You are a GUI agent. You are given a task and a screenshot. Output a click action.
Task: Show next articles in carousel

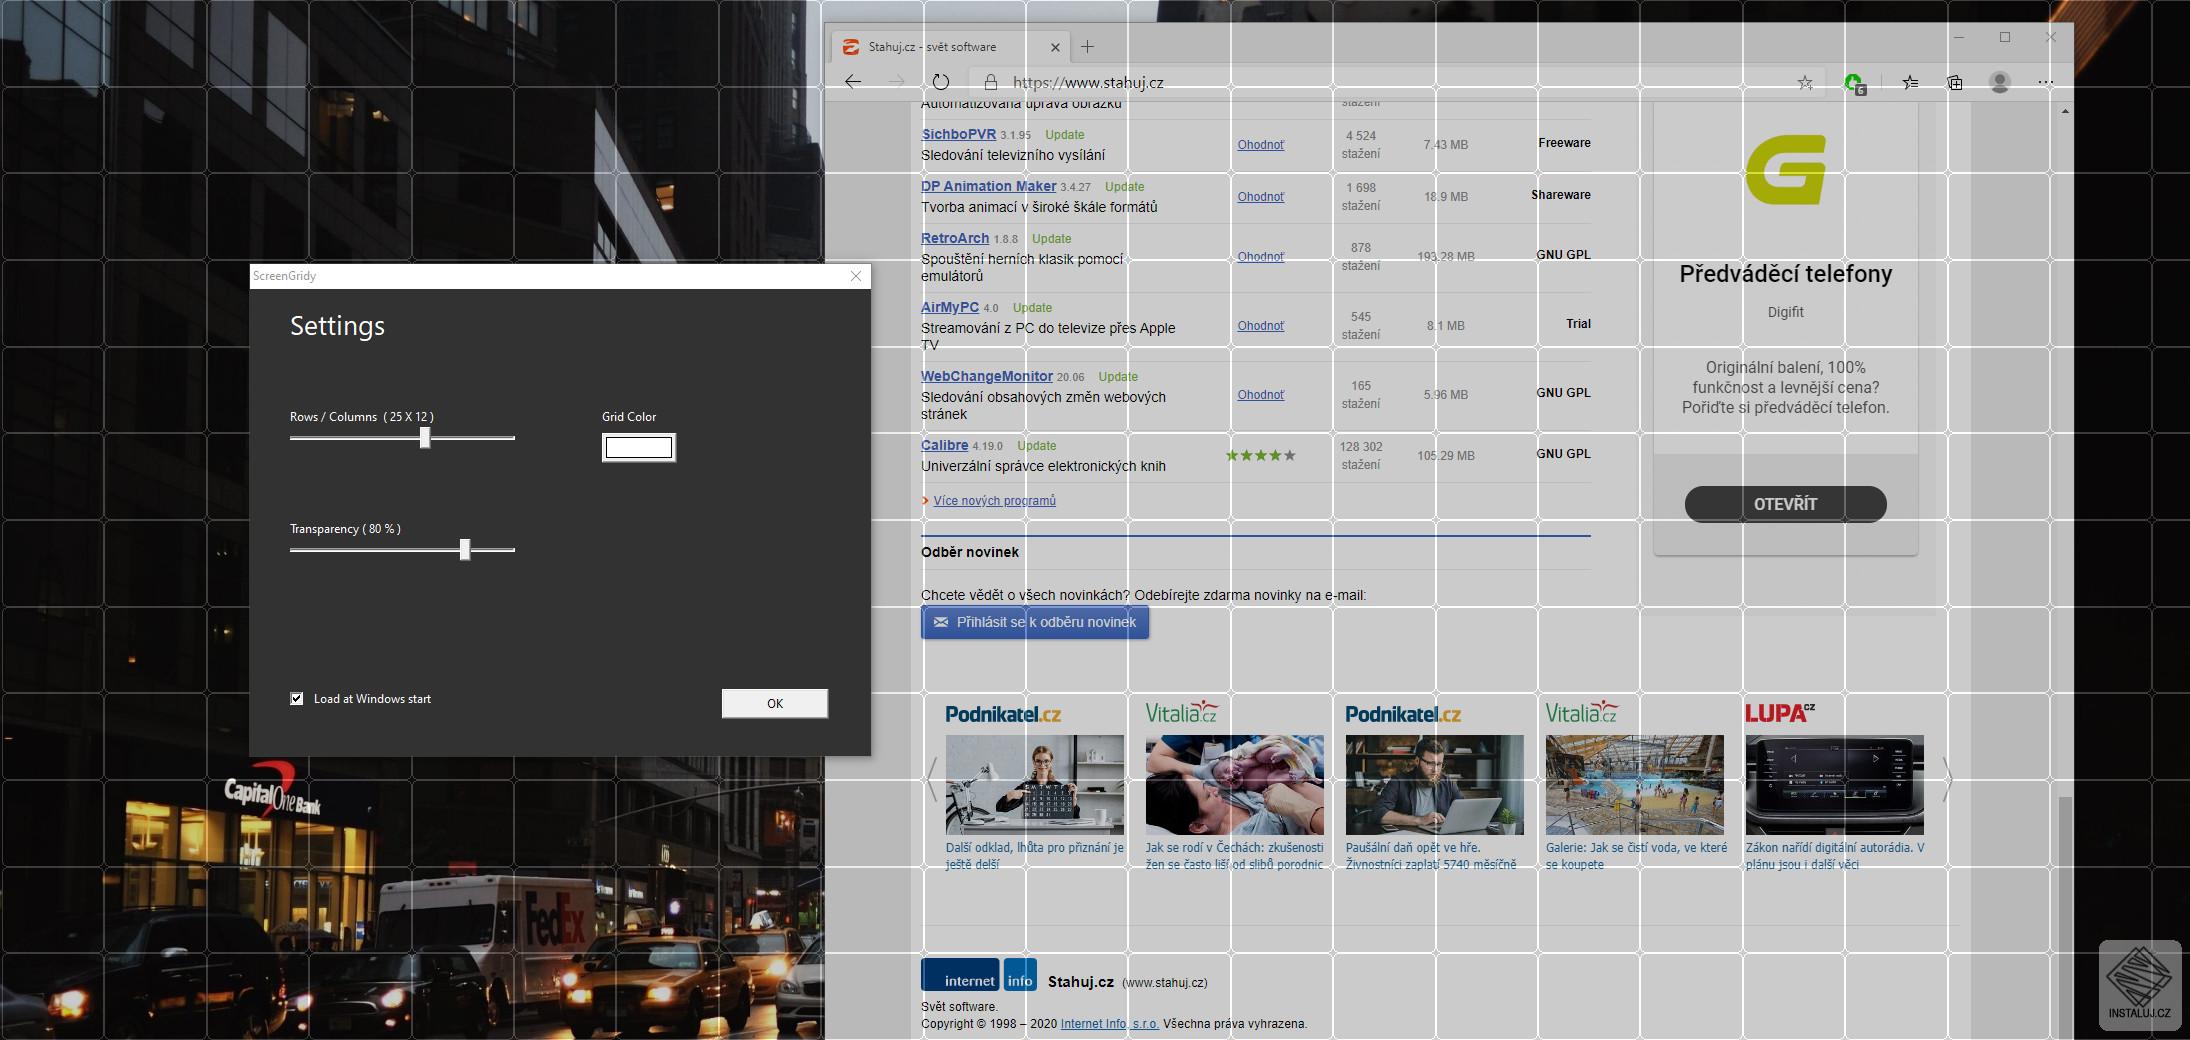pos(1946,779)
